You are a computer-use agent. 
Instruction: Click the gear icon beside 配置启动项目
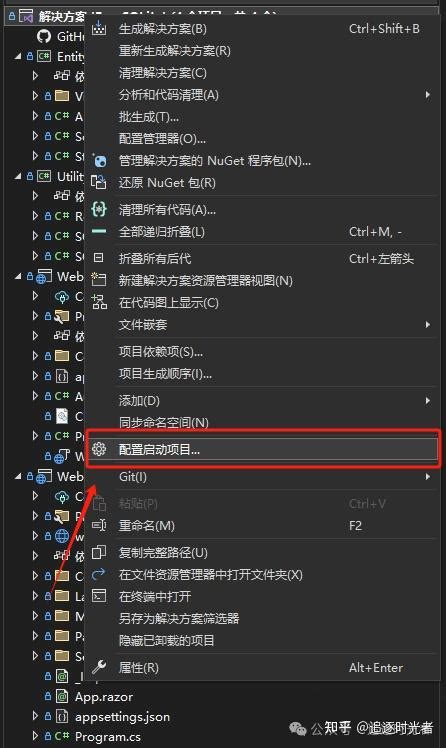pyautogui.click(x=99, y=449)
